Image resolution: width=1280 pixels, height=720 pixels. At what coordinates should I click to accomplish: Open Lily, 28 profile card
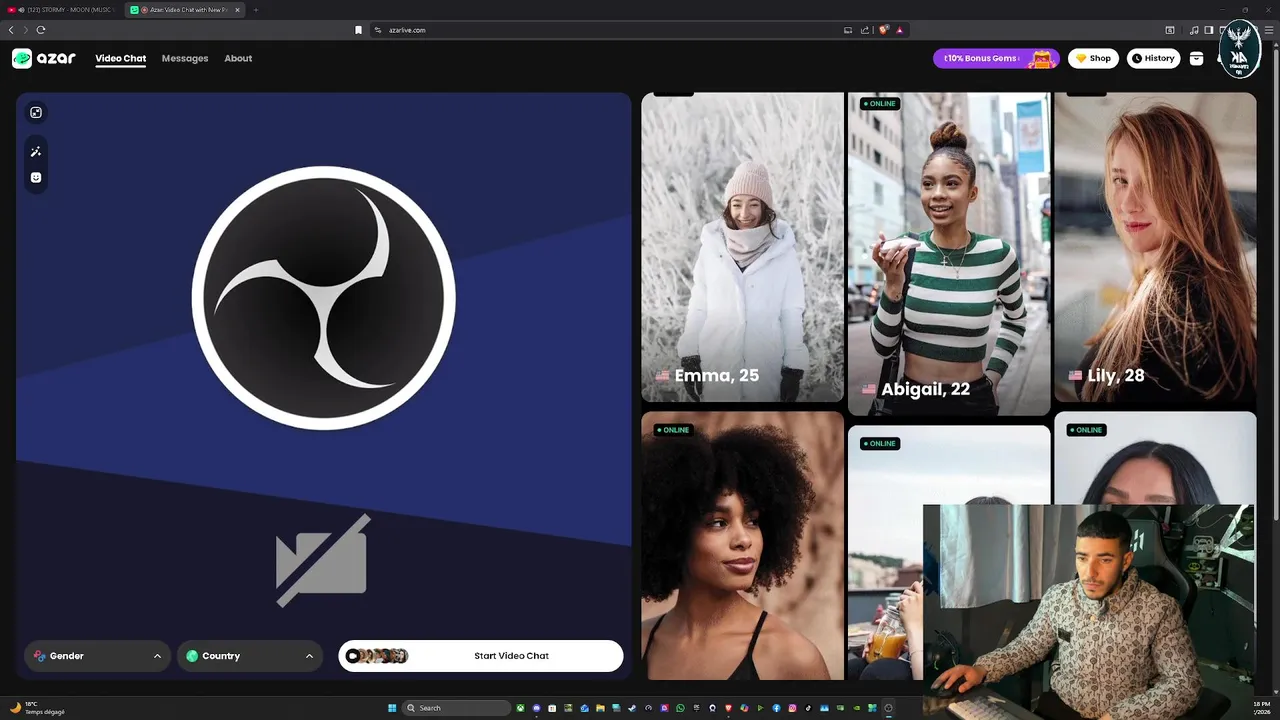click(1155, 247)
